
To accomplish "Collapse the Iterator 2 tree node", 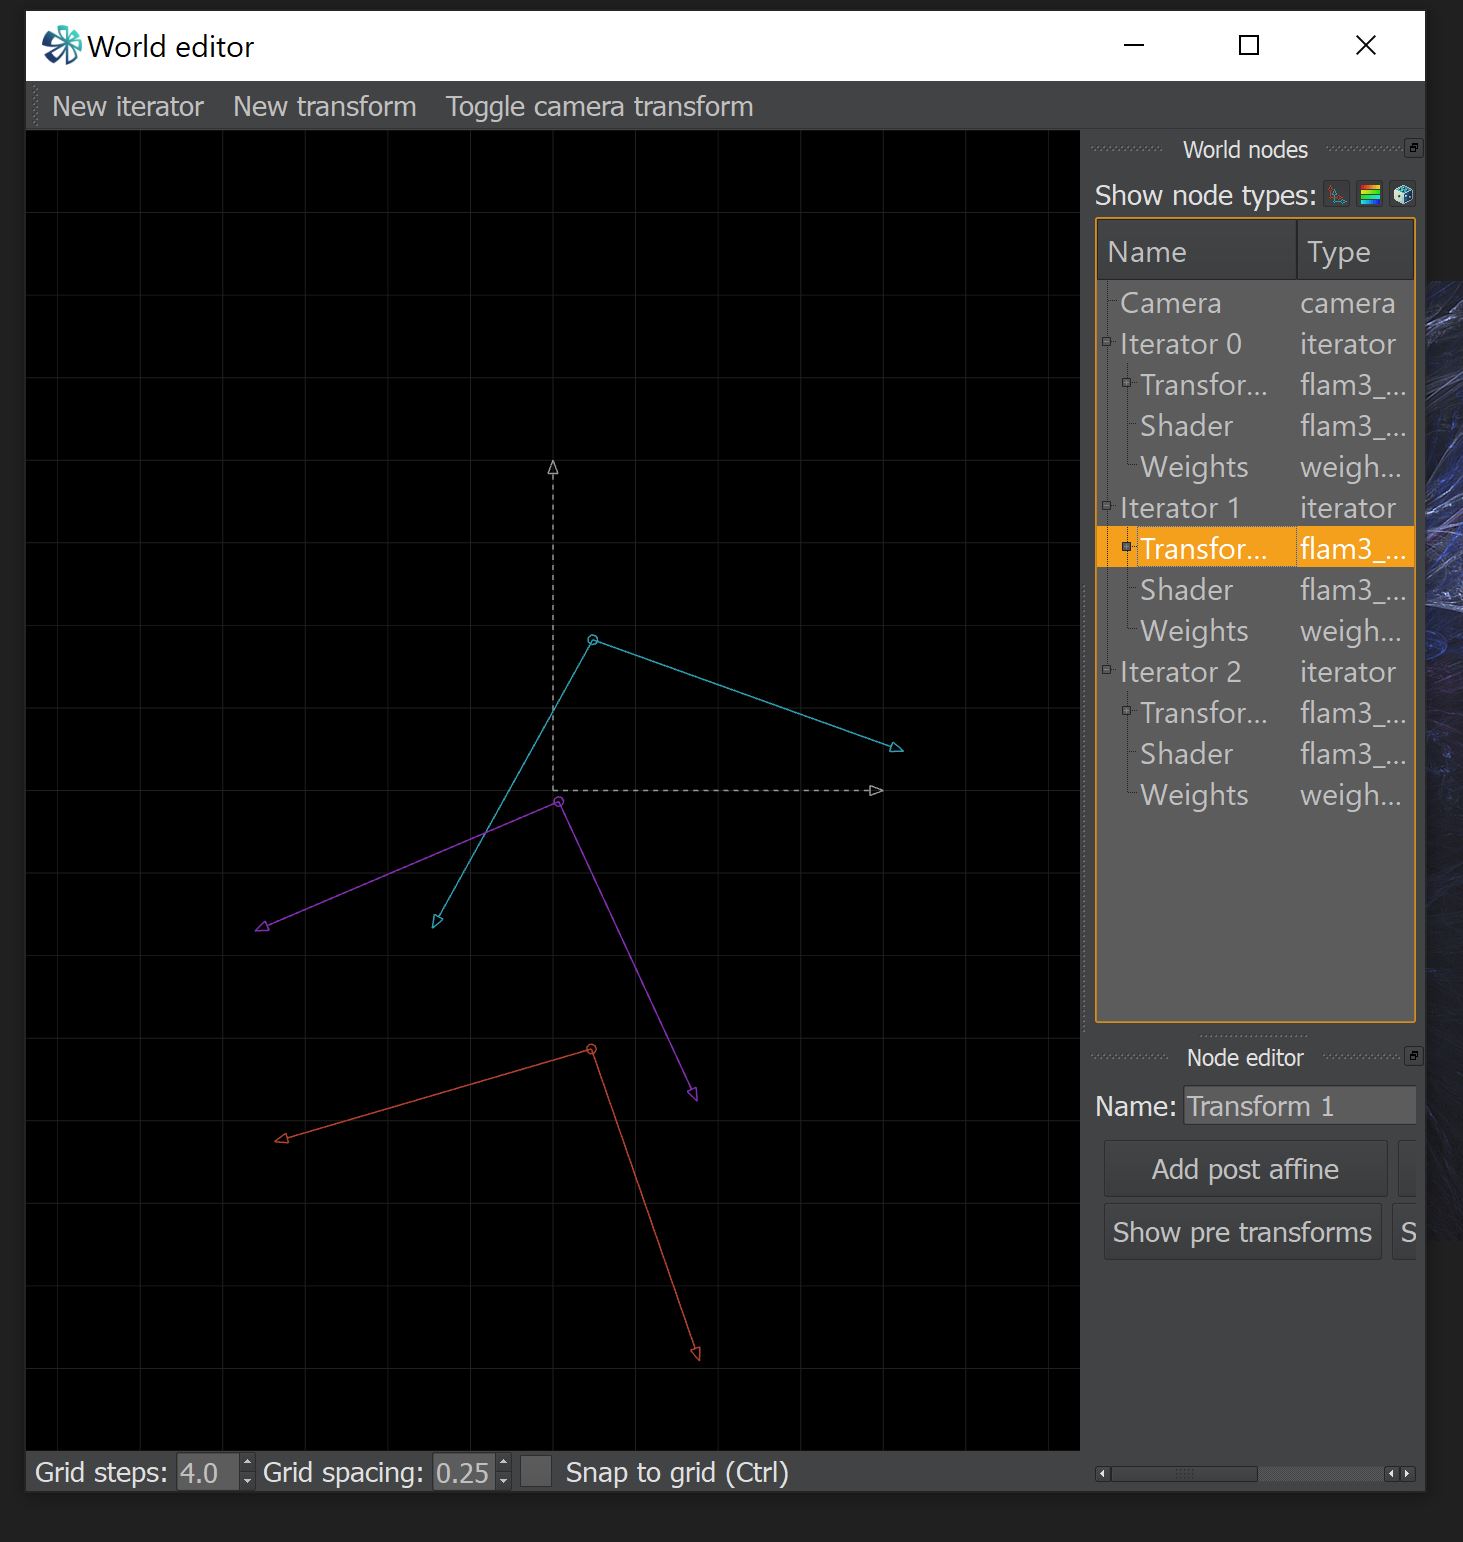I will pyautogui.click(x=1107, y=671).
